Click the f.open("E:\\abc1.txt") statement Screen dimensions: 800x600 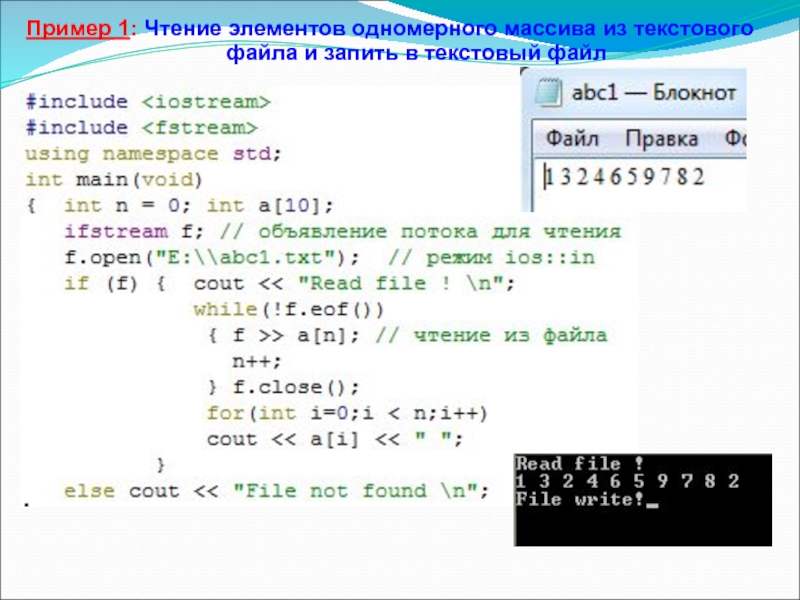[212, 257]
